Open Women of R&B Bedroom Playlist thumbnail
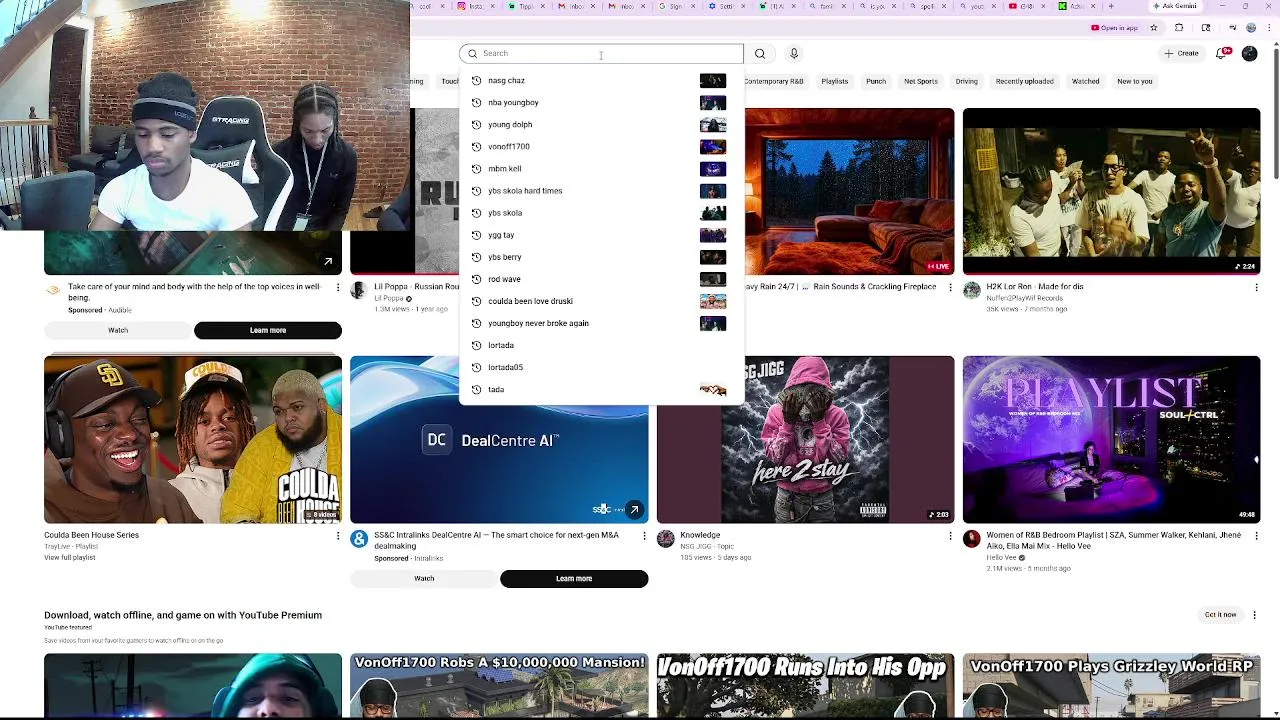This screenshot has height=720, width=1280. 1111,439
